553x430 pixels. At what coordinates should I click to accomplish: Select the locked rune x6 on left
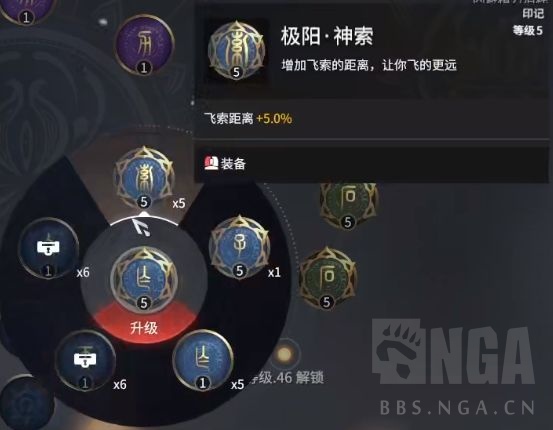pyautogui.click(x=48, y=248)
